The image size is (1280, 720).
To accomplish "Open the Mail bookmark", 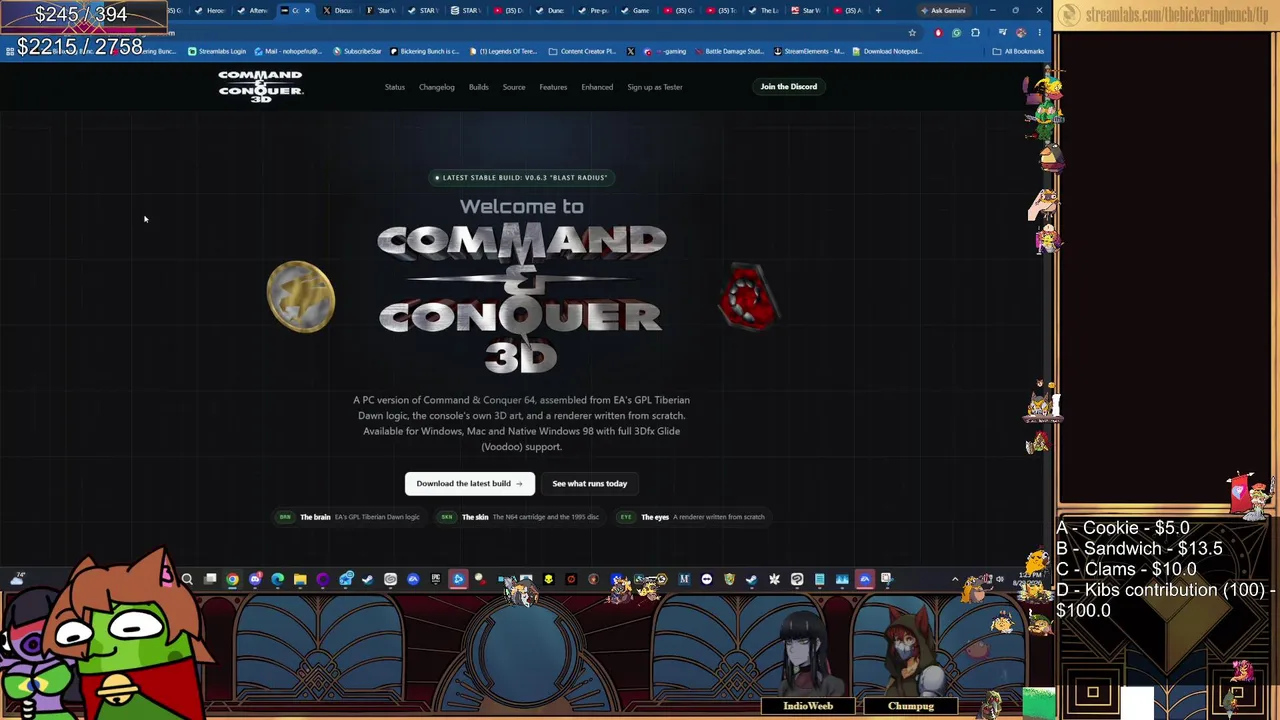I will click(288, 52).
